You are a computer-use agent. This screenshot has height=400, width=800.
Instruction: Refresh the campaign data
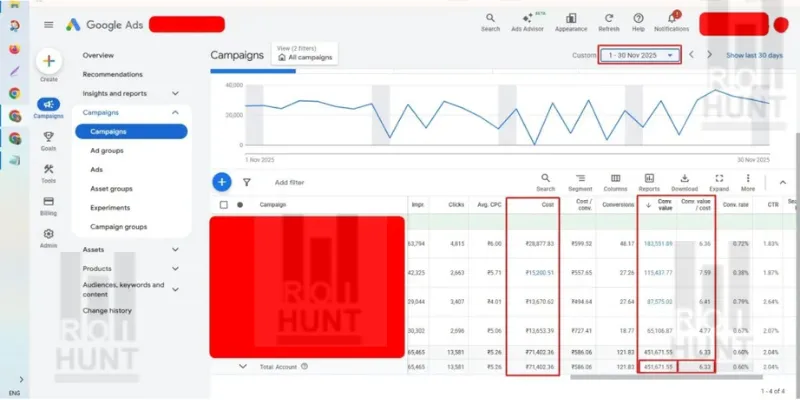(x=609, y=23)
